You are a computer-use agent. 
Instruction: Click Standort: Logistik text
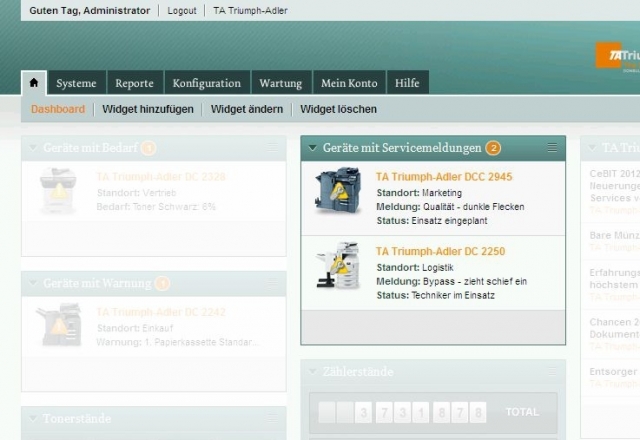[415, 268]
